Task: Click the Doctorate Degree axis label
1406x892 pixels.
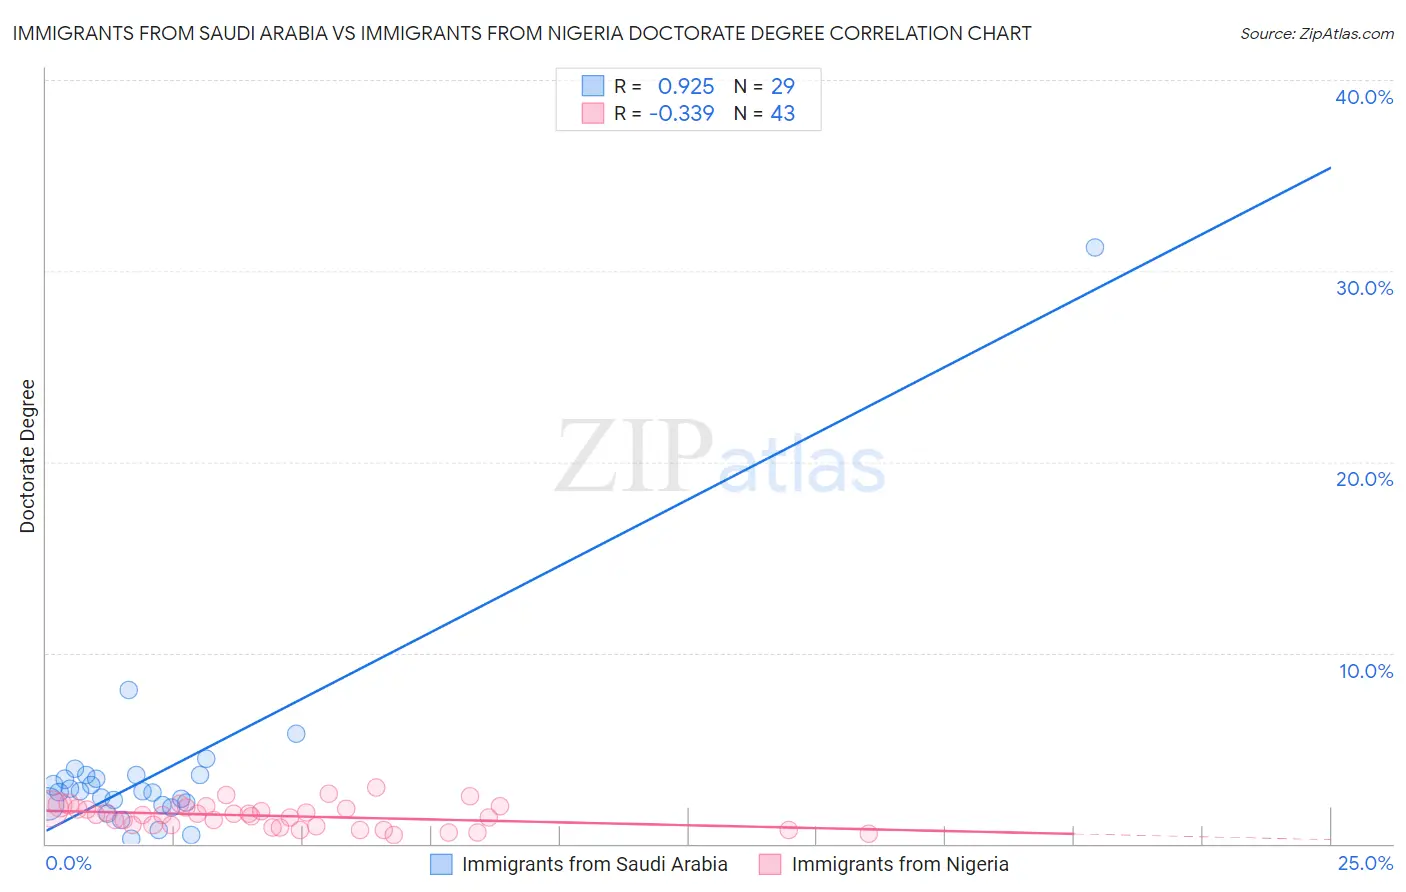Action: point(28,456)
